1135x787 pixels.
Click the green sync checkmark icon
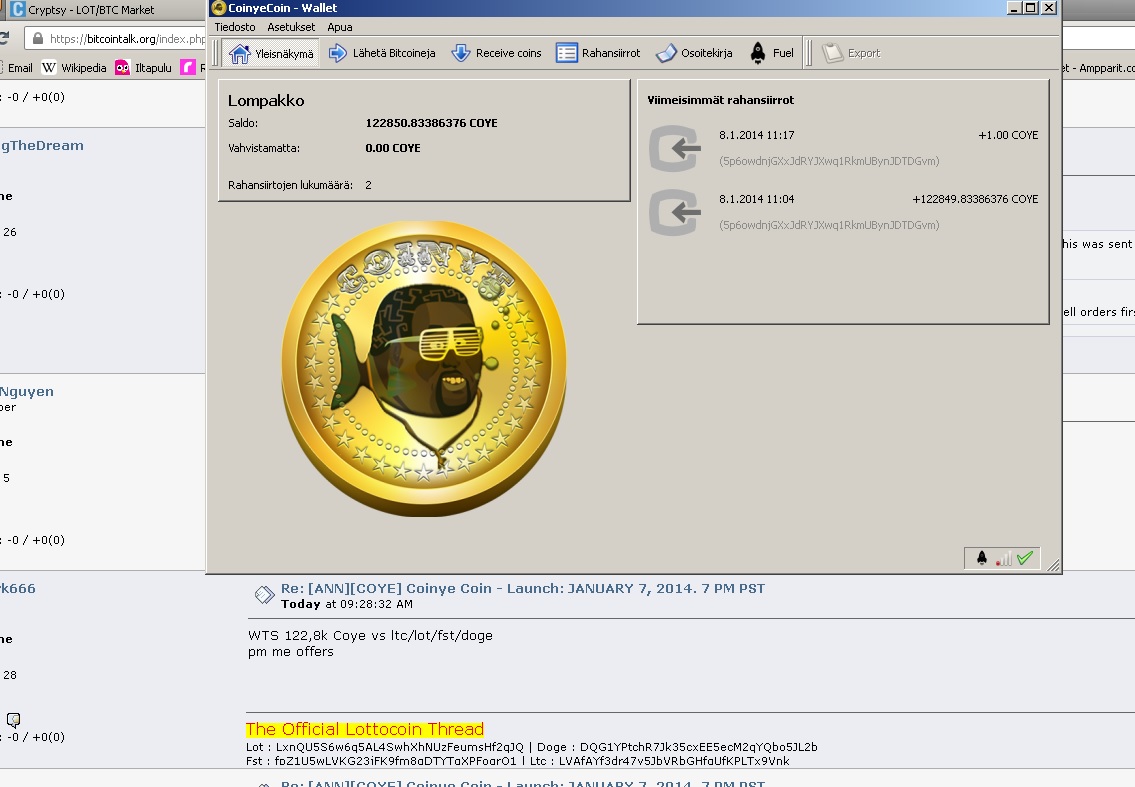1025,557
